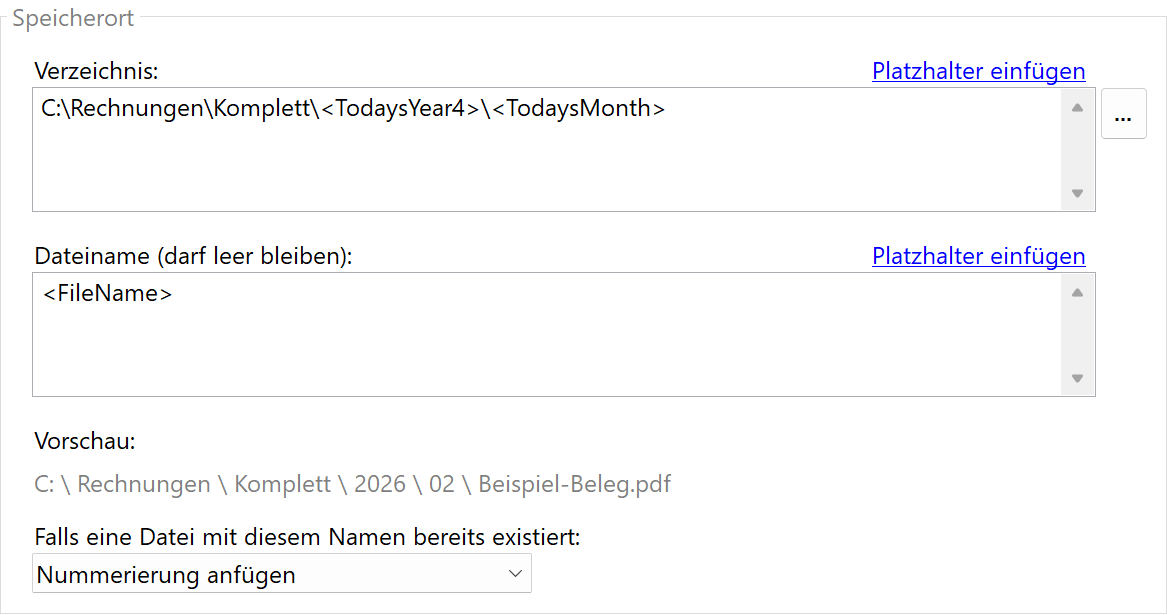Click the <TodaysMonth> placeholder in the directory path

point(579,109)
